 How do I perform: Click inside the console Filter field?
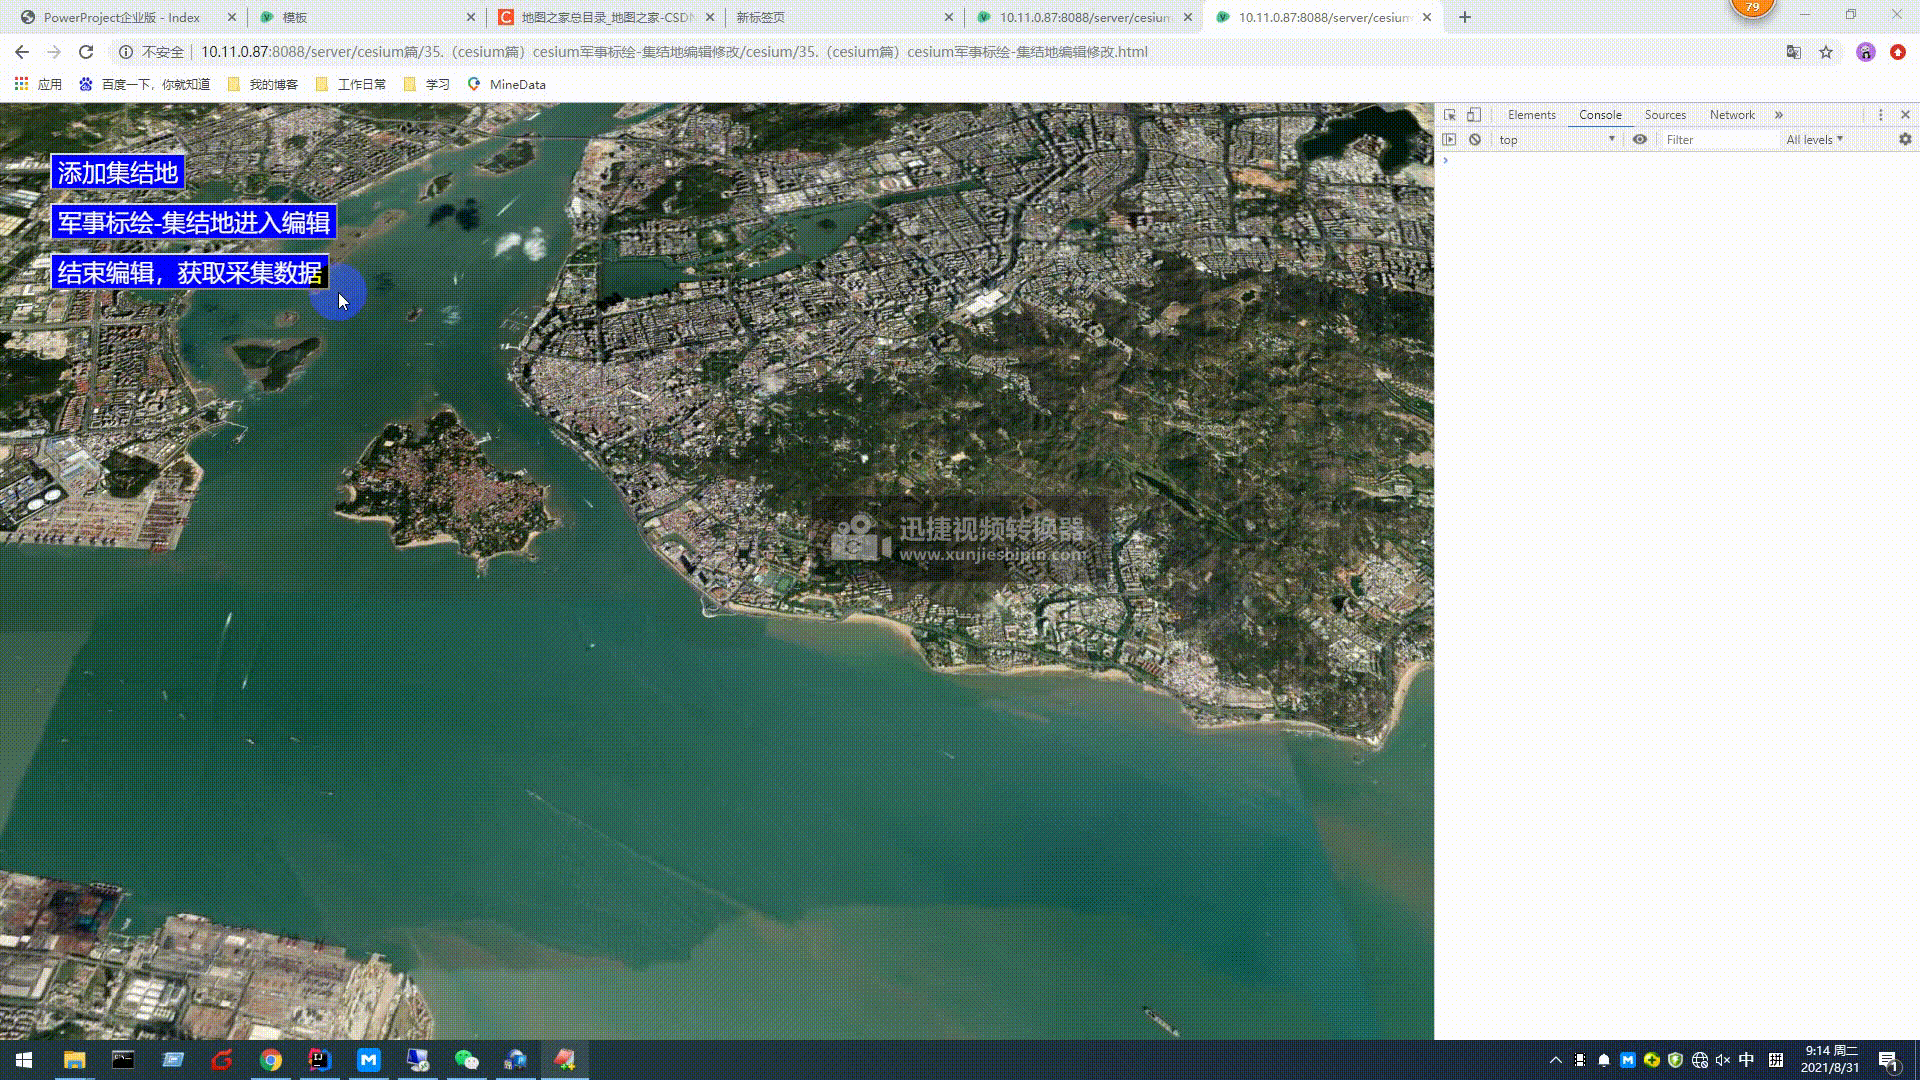point(1720,140)
